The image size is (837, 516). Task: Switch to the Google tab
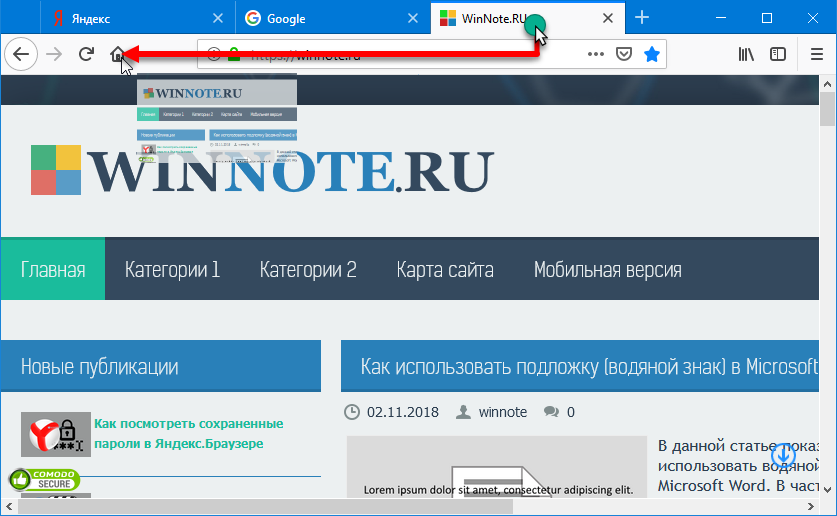pyautogui.click(x=320, y=19)
